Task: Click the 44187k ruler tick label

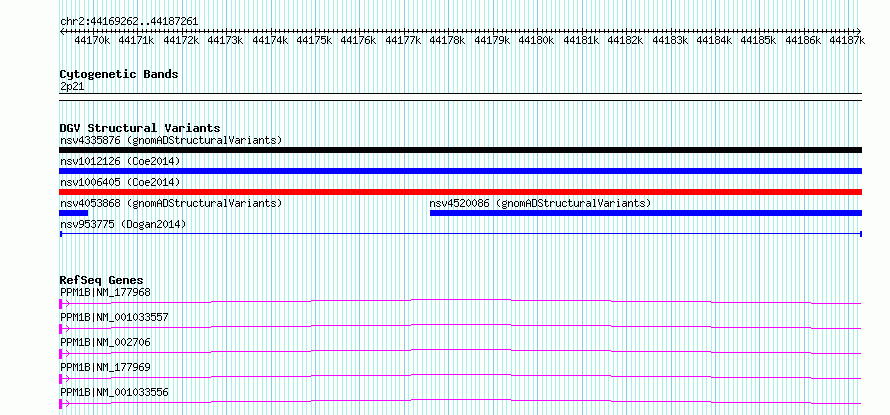Action: coord(847,40)
